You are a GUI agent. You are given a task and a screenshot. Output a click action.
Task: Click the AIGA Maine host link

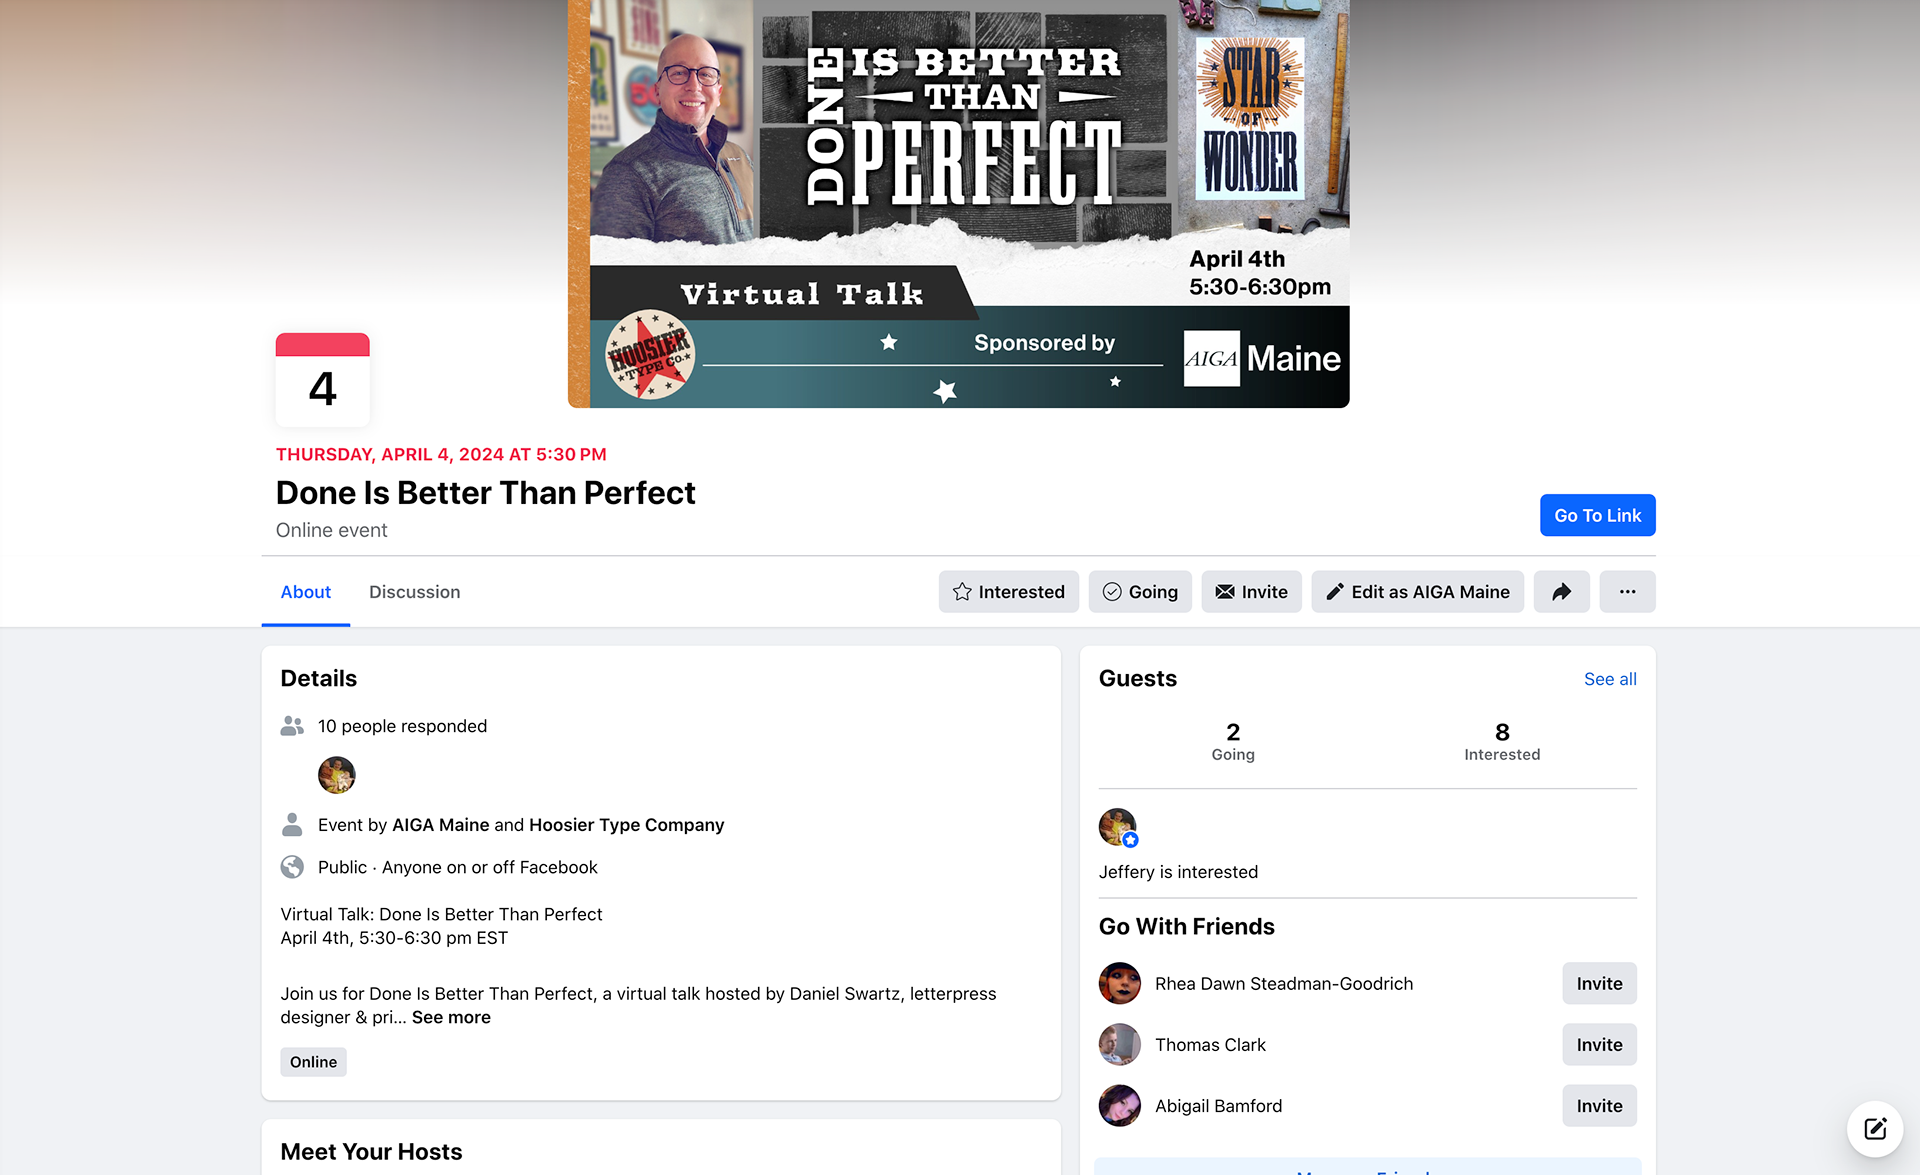(441, 825)
